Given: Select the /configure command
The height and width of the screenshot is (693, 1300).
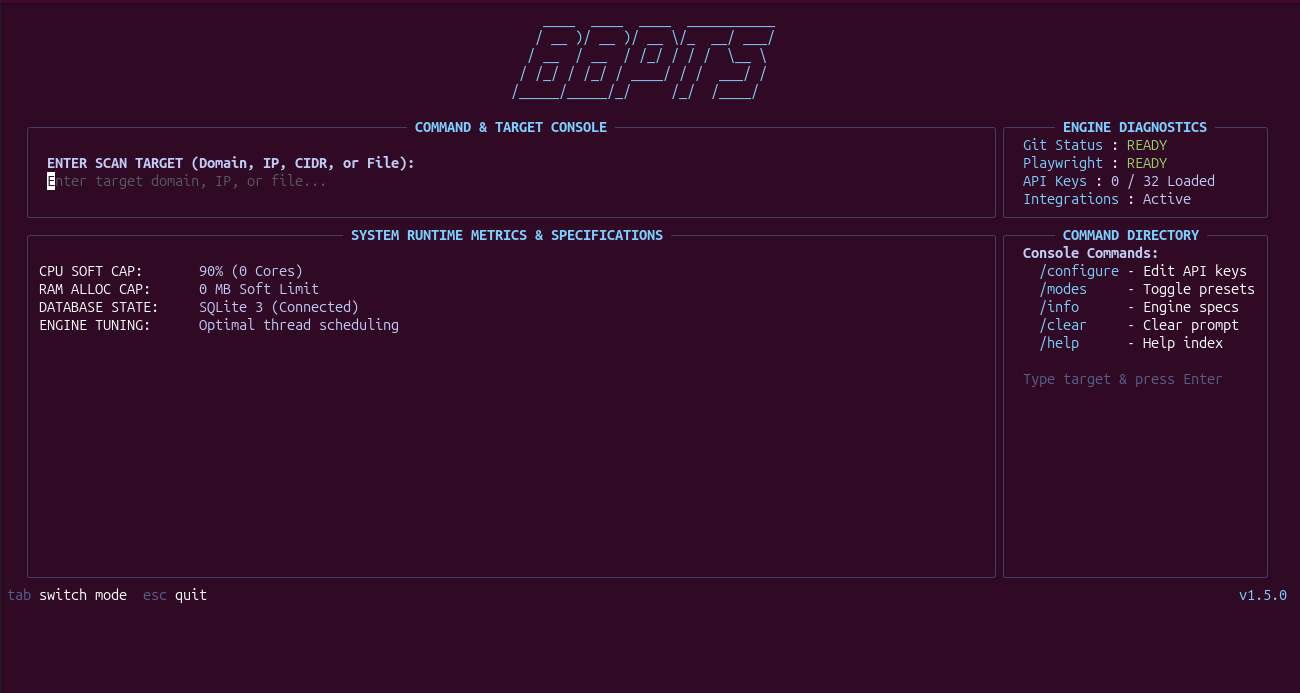Looking at the screenshot, I should [x=1079, y=271].
